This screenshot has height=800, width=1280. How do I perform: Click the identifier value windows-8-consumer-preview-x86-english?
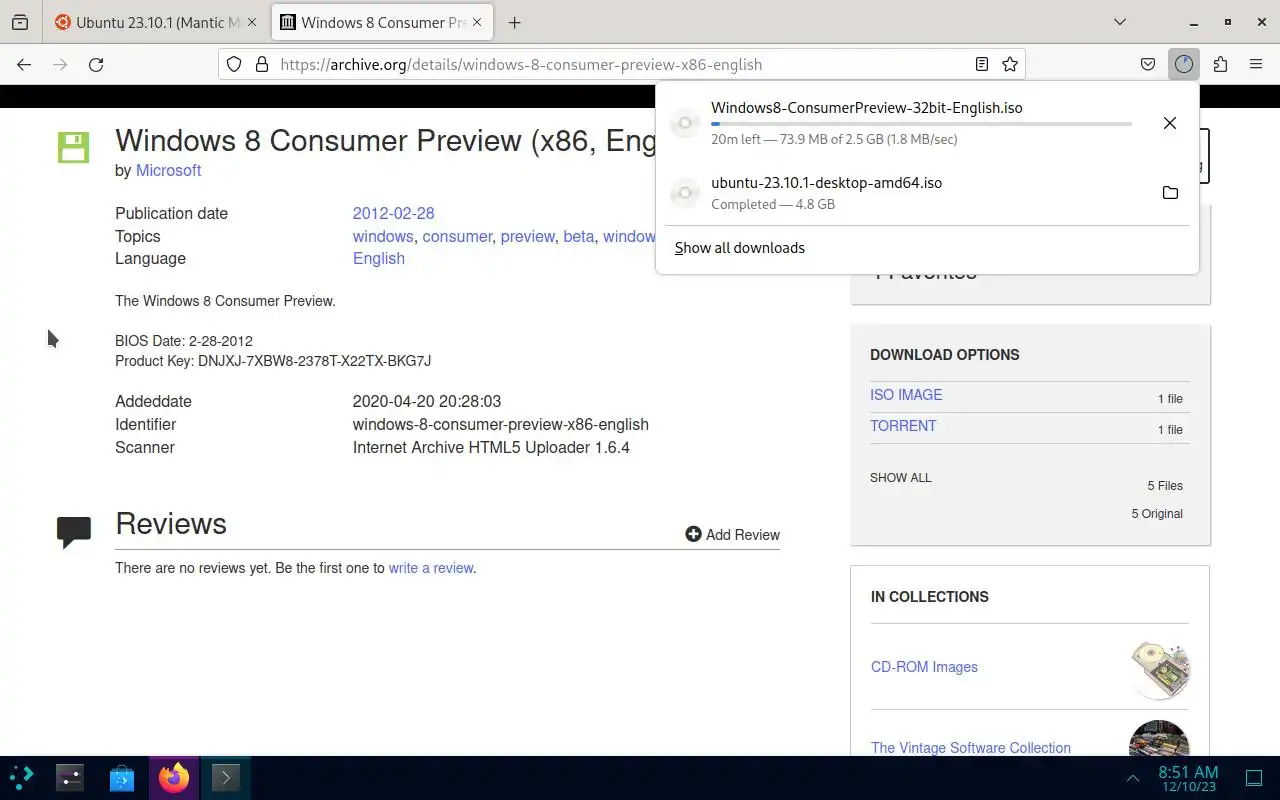pos(500,424)
